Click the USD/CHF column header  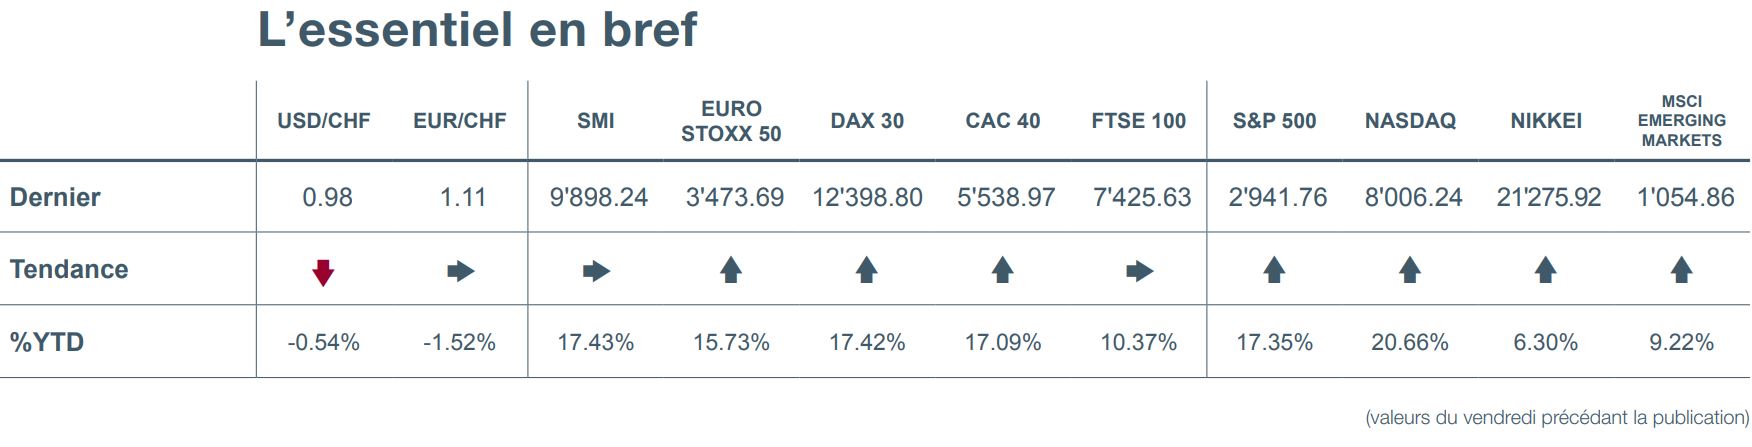[x=324, y=121]
